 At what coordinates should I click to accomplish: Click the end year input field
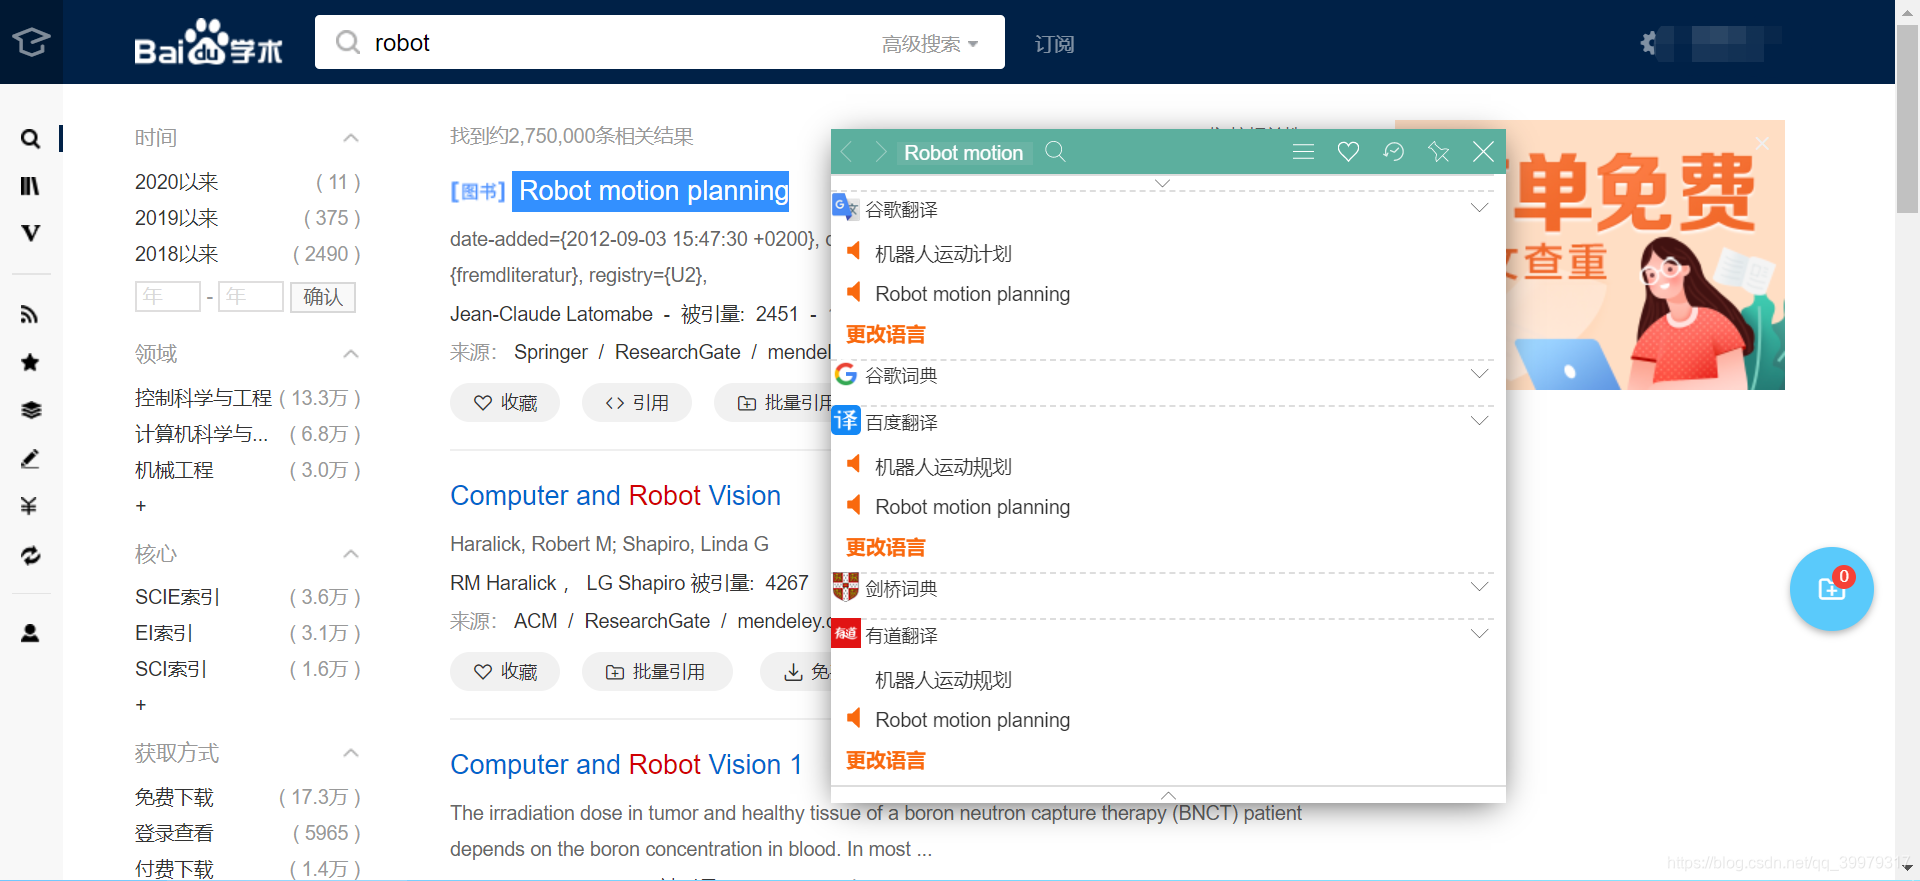pyautogui.click(x=251, y=296)
